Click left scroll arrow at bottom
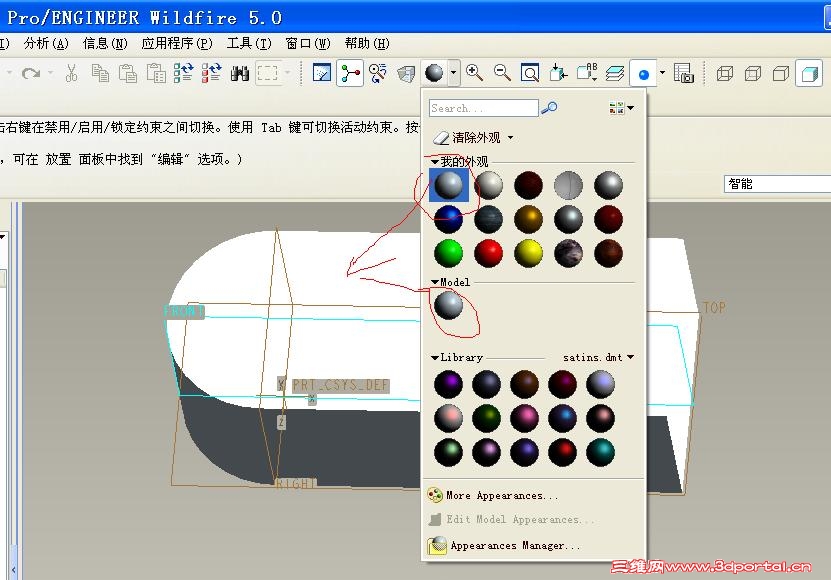Viewport: 831px width, 580px height. pos(14,570)
